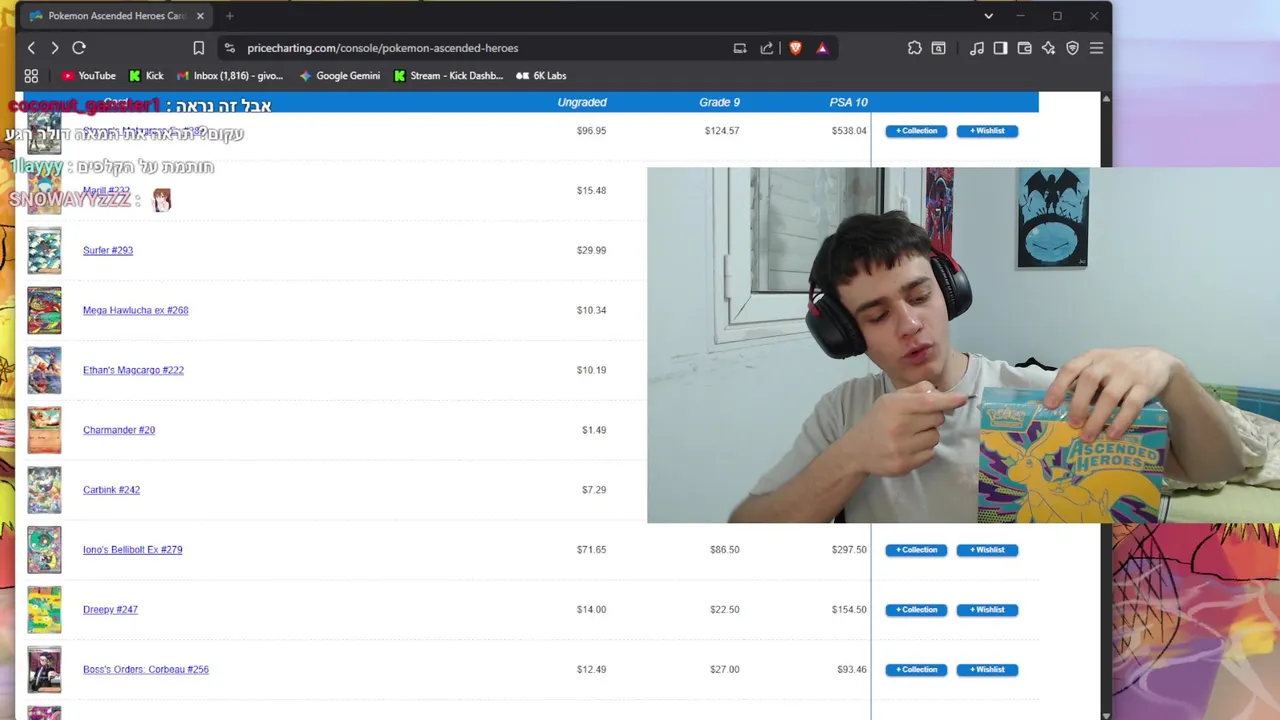Open the YouTube bookmark

pyautogui.click(x=89, y=76)
